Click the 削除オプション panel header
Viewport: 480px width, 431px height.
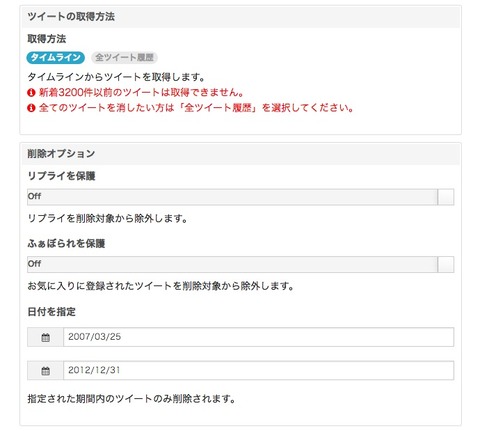tap(241, 154)
